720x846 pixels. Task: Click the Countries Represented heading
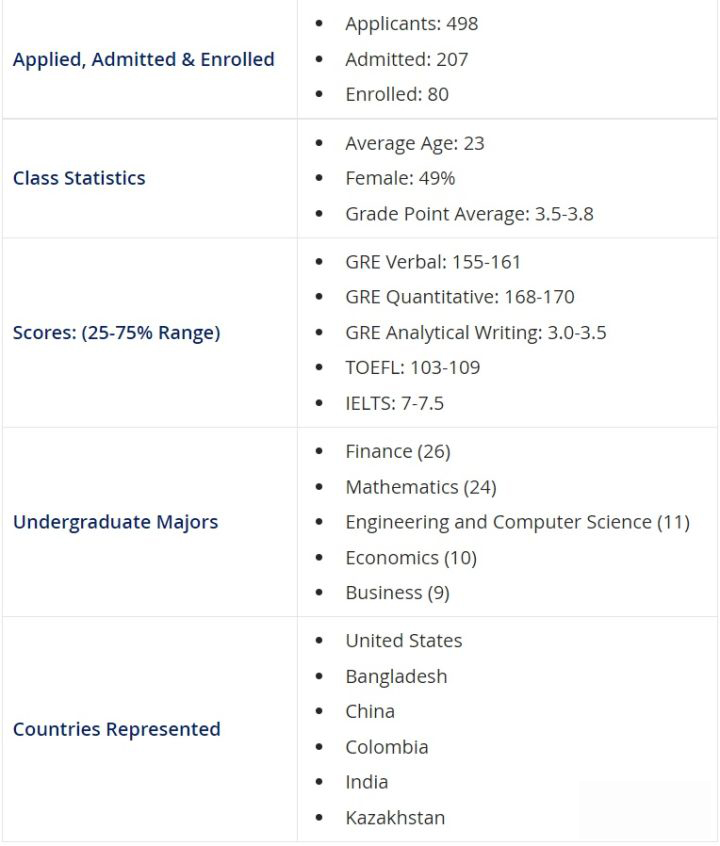116,729
